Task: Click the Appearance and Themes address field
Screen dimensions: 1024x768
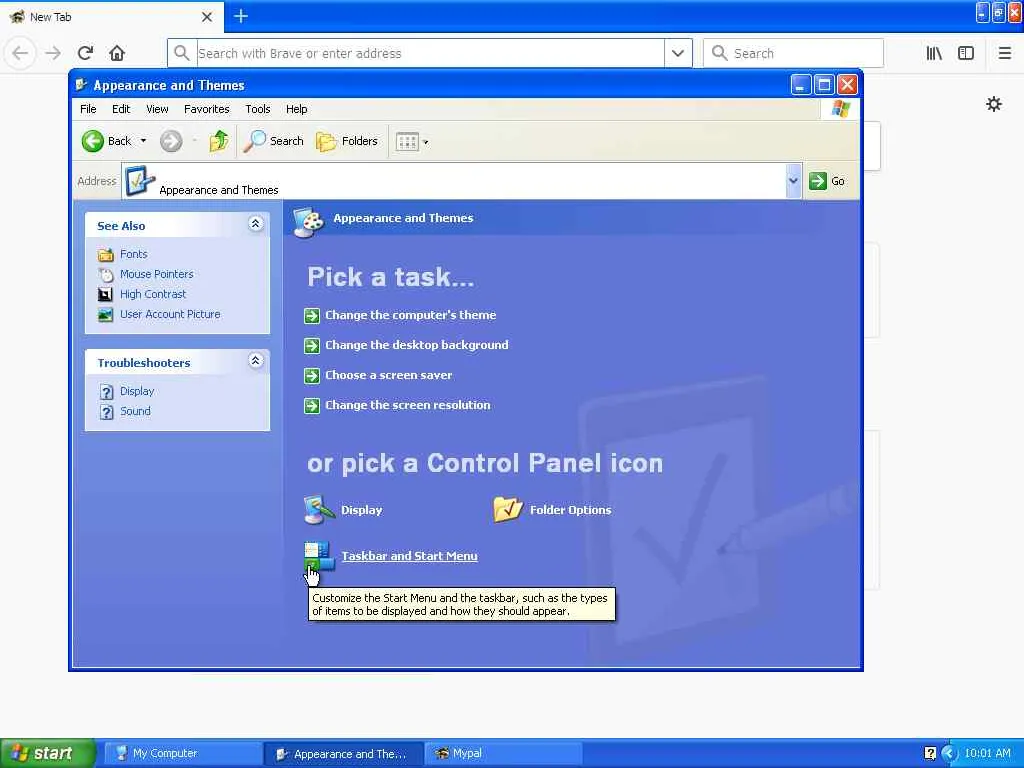Action: [x=454, y=181]
